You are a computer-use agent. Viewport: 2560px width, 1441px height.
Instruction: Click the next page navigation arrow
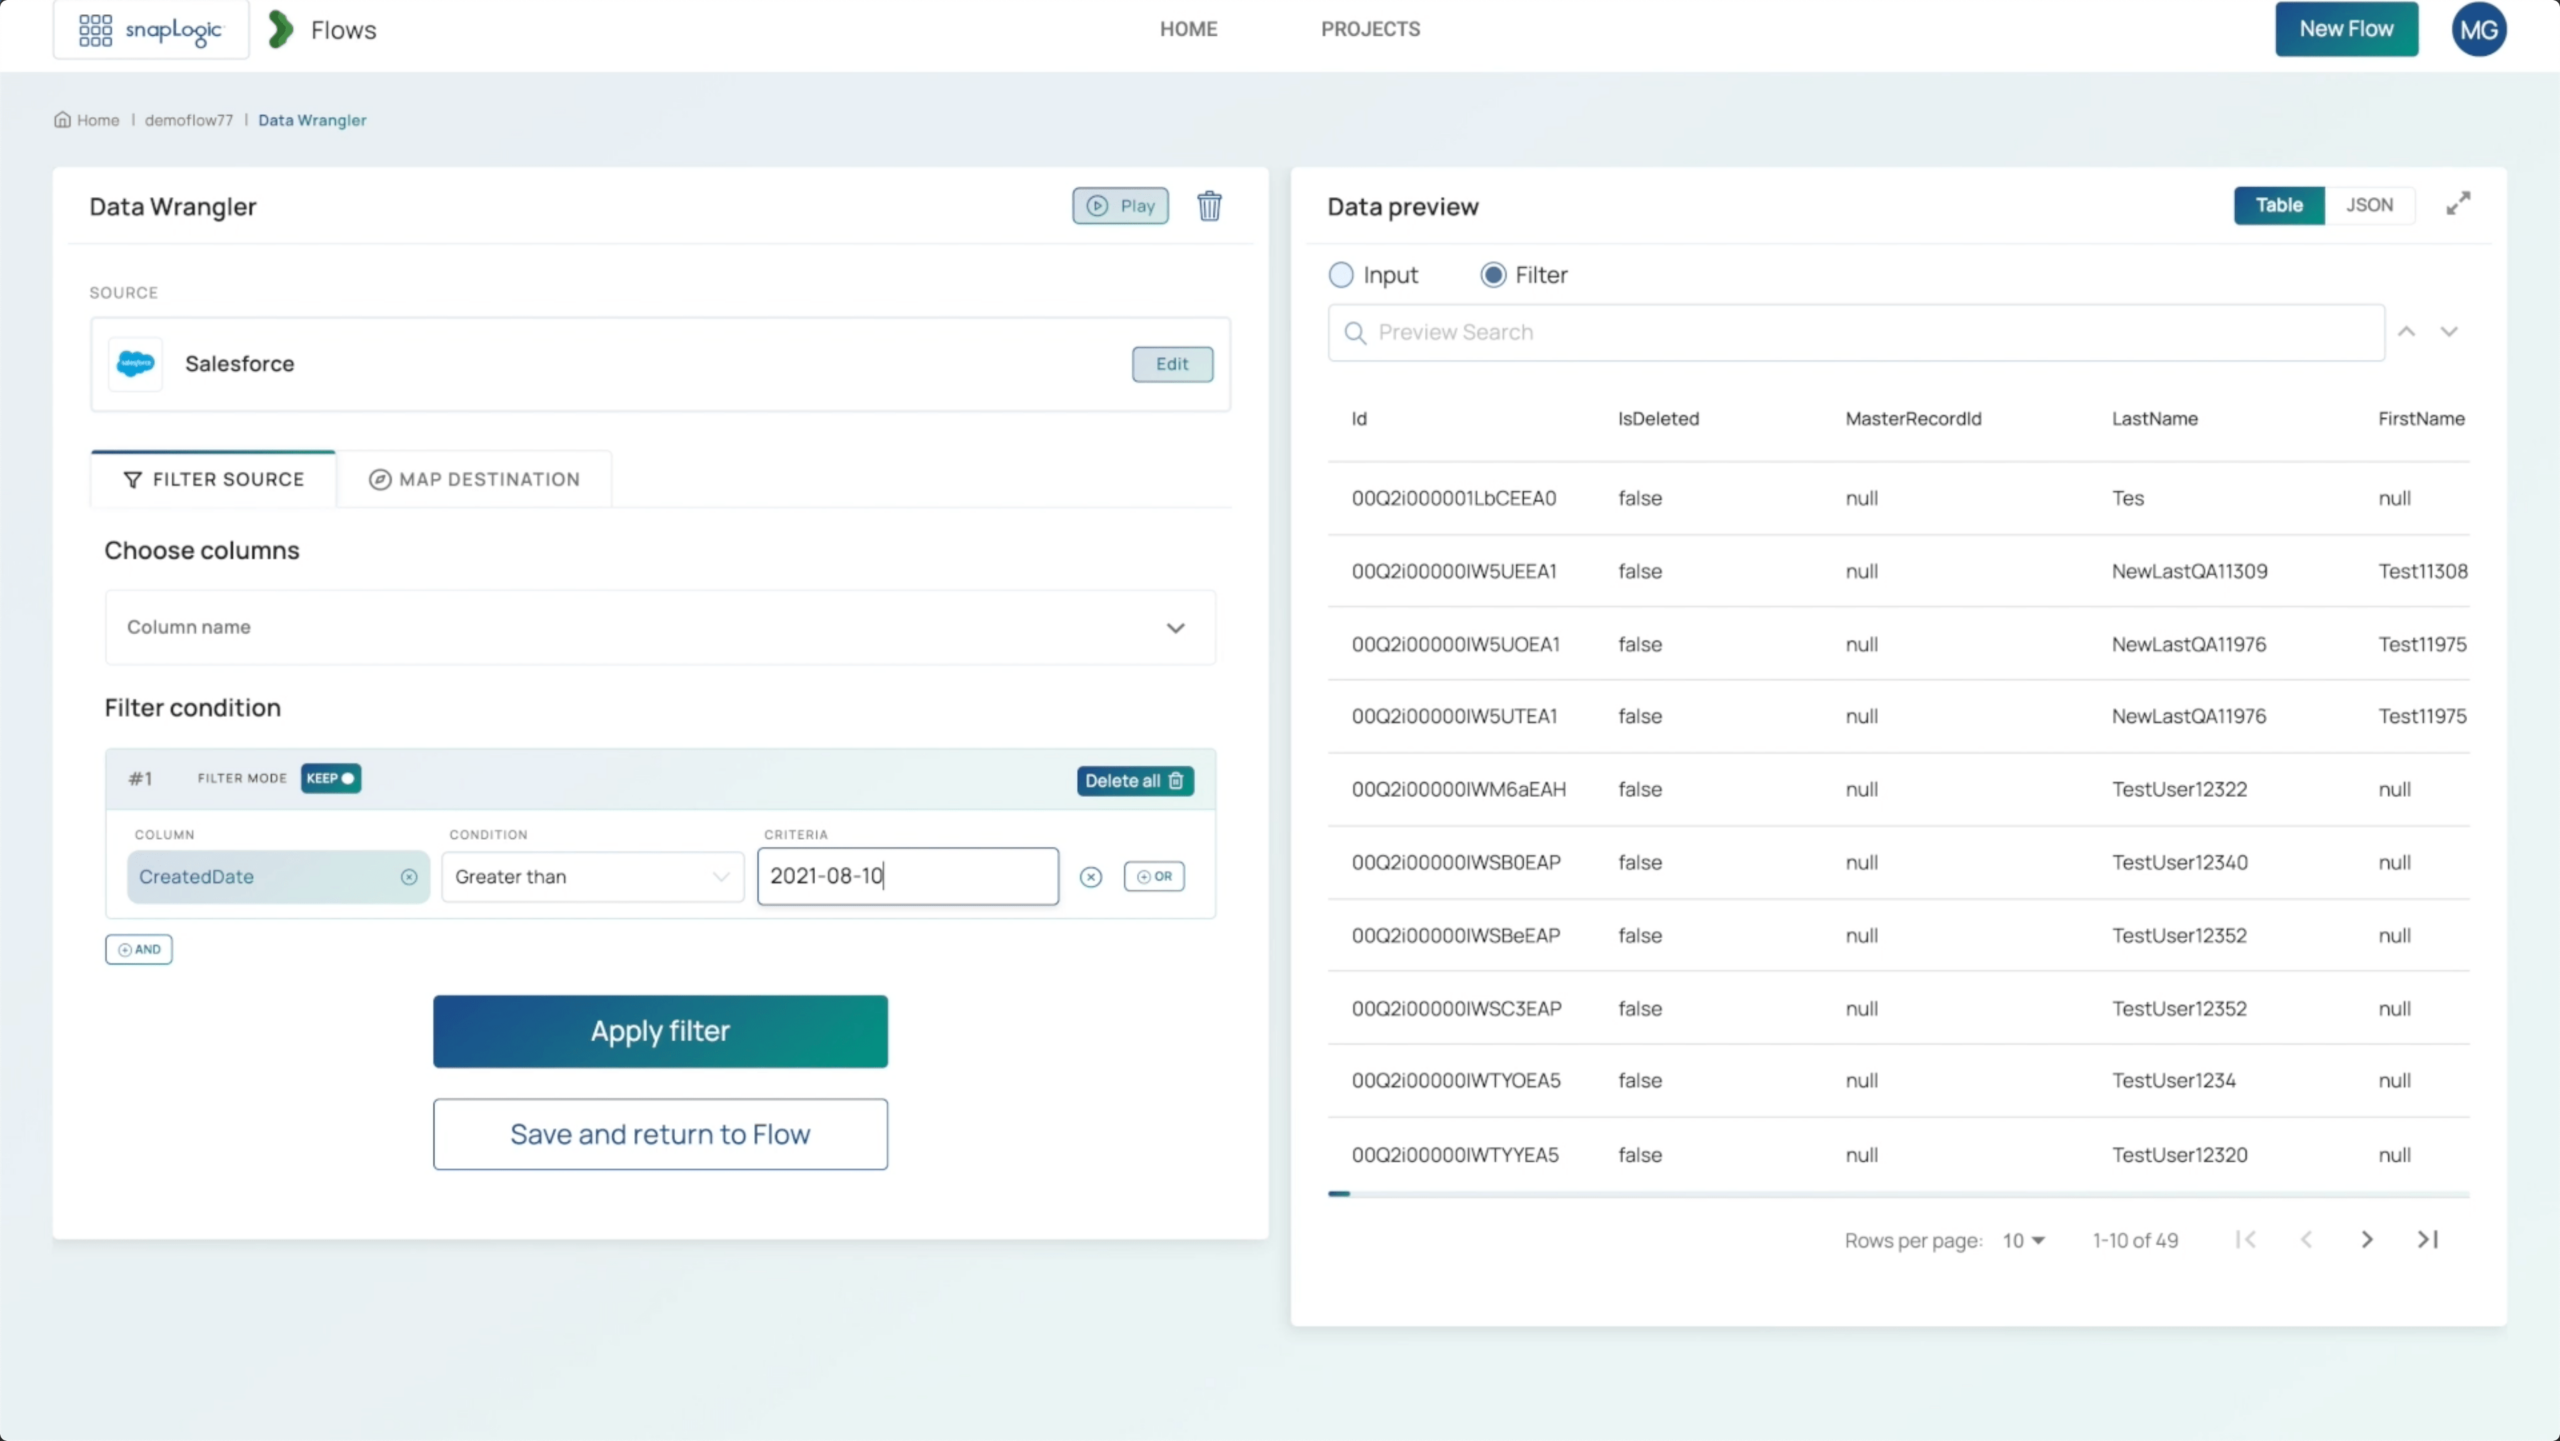2365,1239
